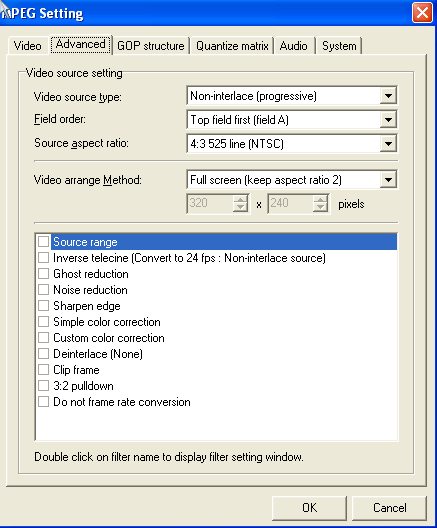Open the GOP structure tab
This screenshot has height=528, width=437.
coord(151,46)
